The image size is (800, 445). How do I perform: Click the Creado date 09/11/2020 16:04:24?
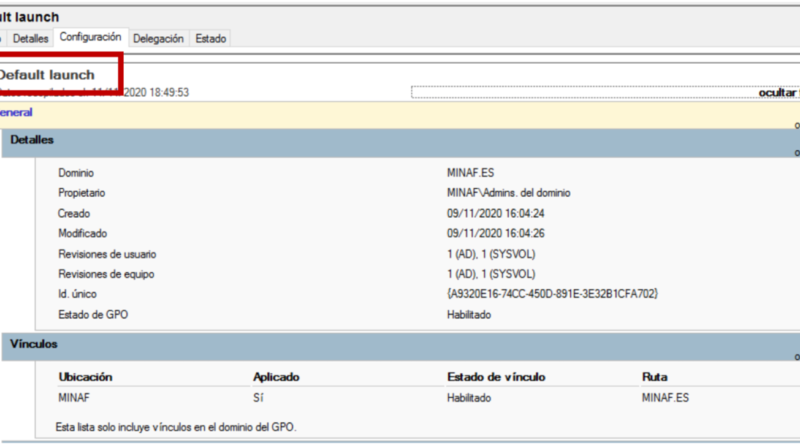point(495,213)
